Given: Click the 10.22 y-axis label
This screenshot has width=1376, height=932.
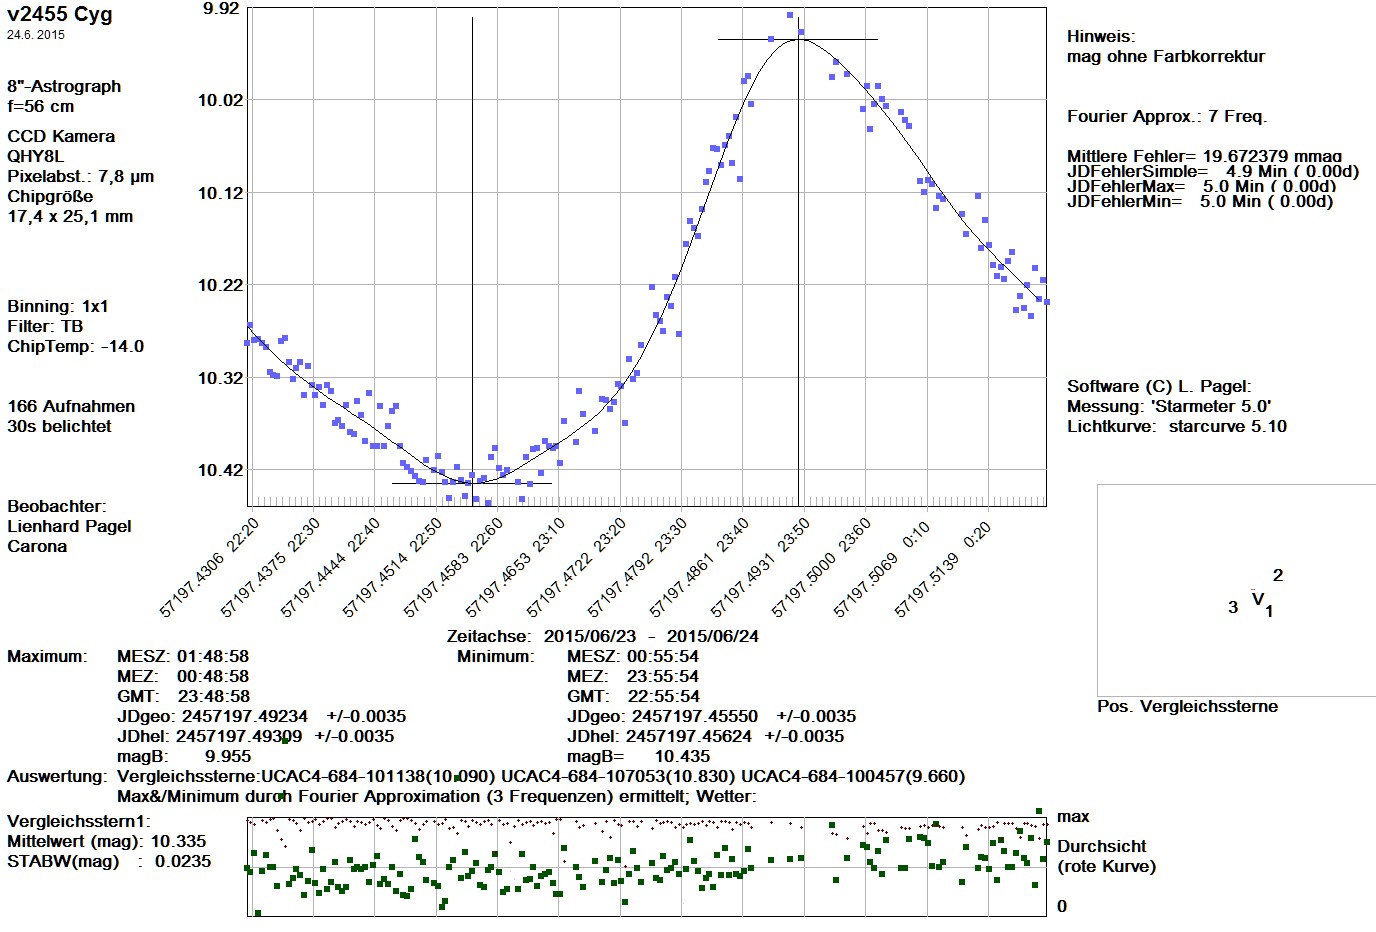Looking at the screenshot, I should 220,285.
